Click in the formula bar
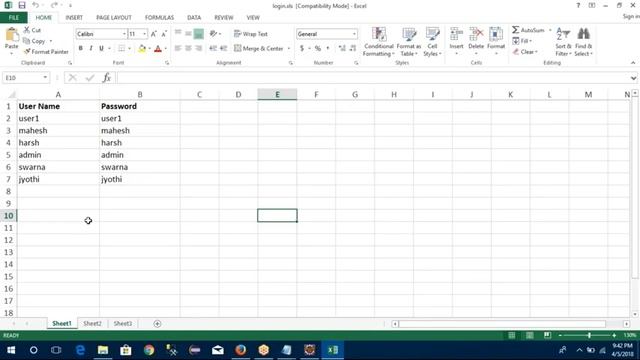Image resolution: width=640 pixels, height=360 pixels. (373, 78)
